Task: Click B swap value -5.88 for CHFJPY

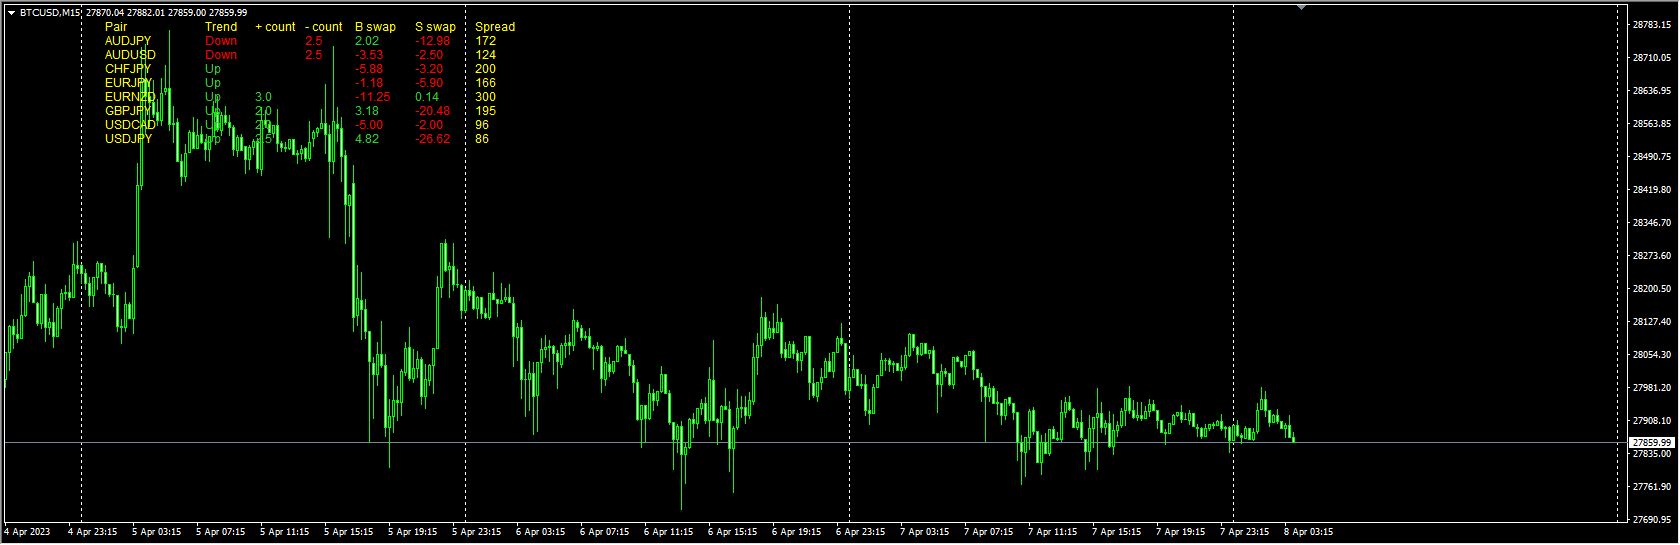Action: click(x=369, y=69)
